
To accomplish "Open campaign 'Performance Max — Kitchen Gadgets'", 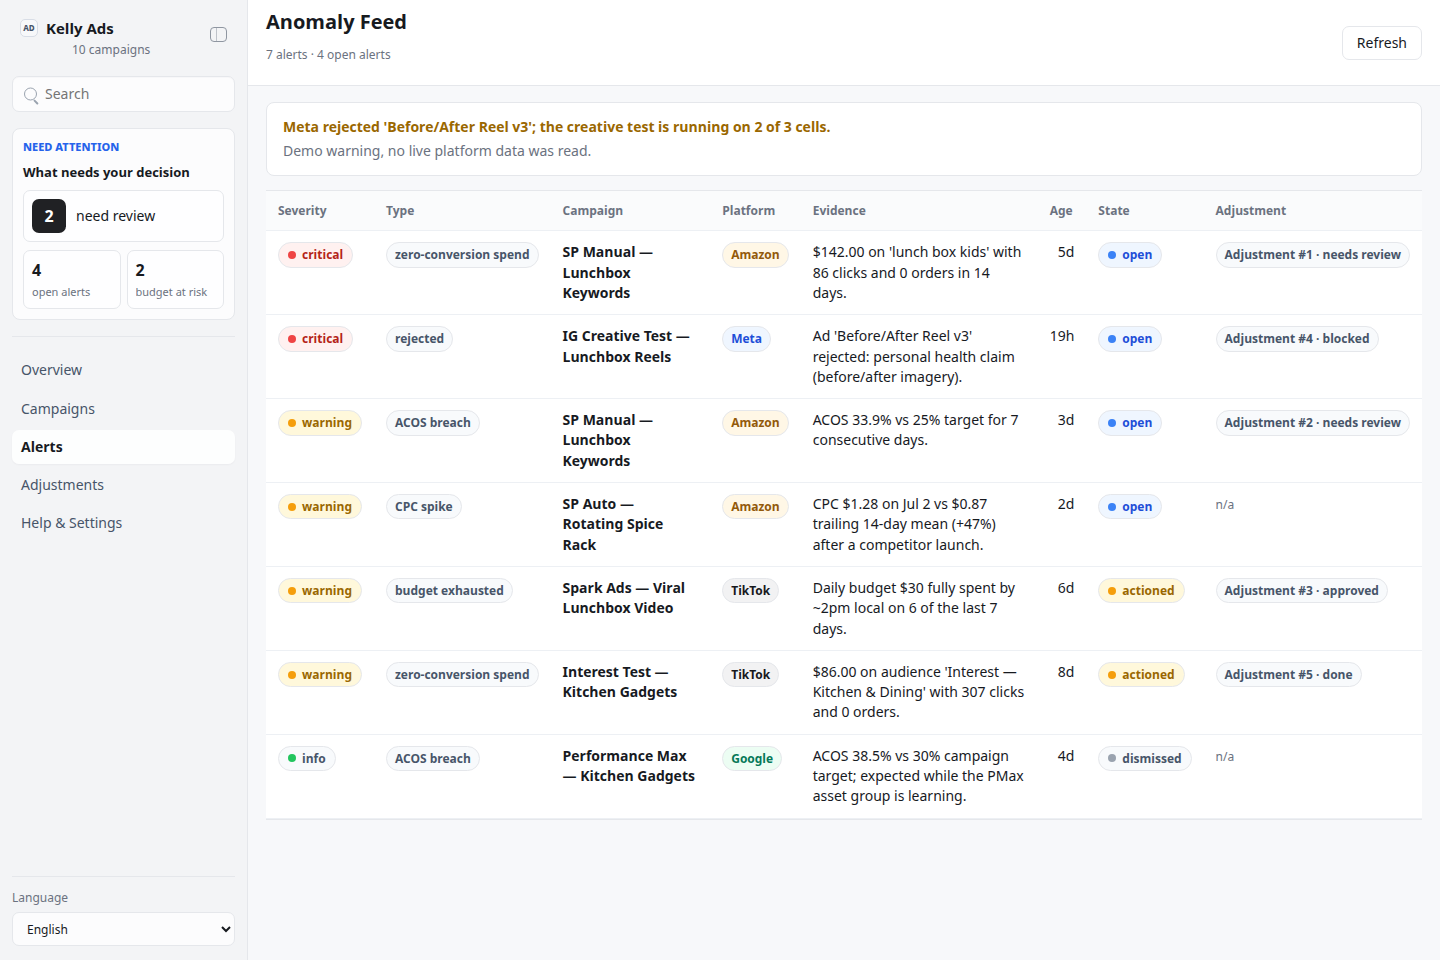I will tap(629, 766).
